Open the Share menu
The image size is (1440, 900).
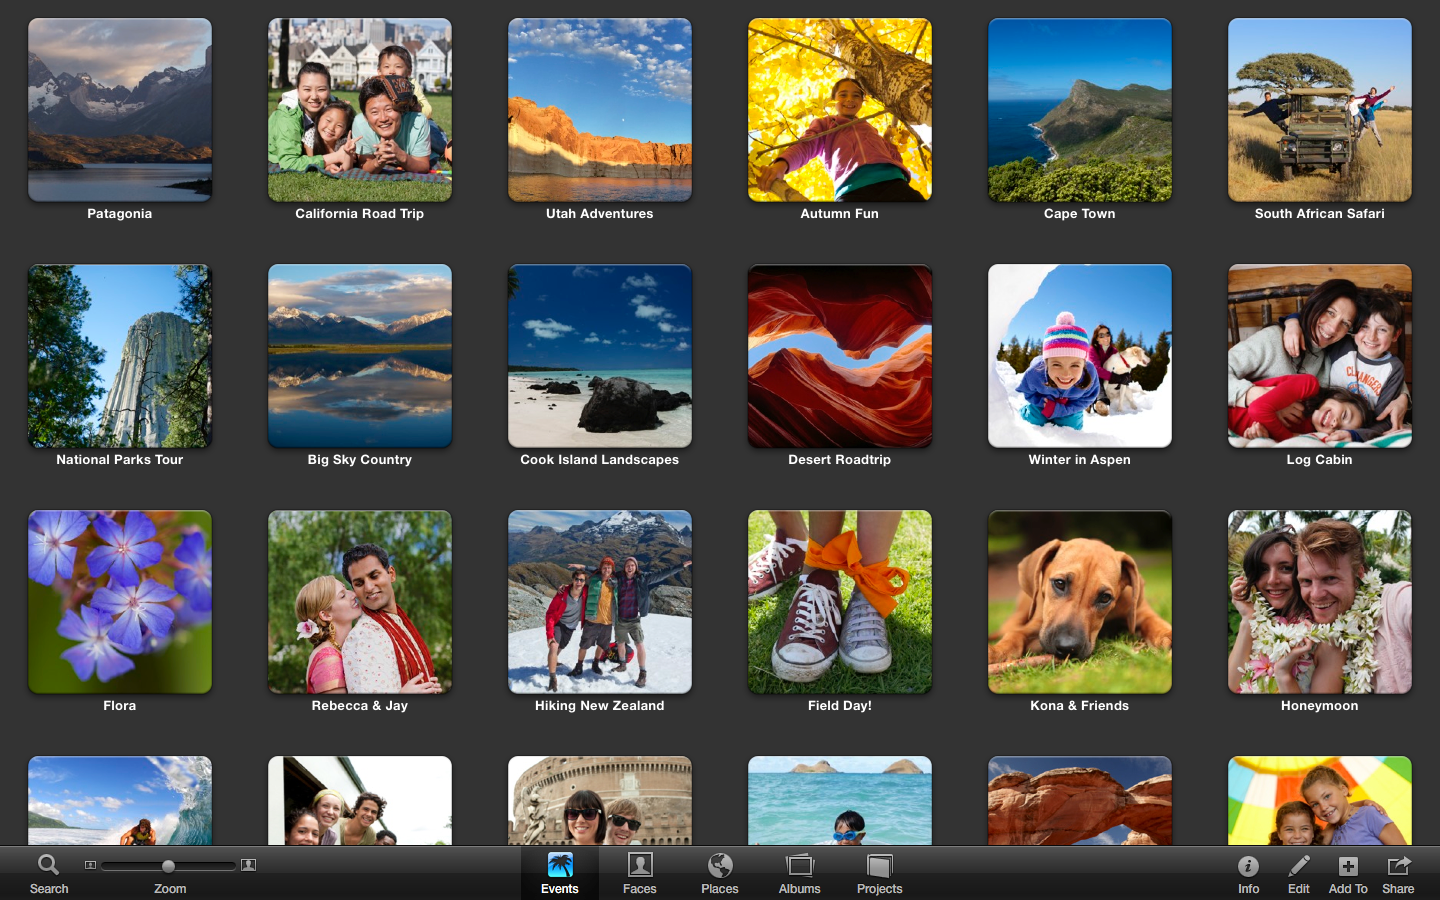click(x=1398, y=873)
